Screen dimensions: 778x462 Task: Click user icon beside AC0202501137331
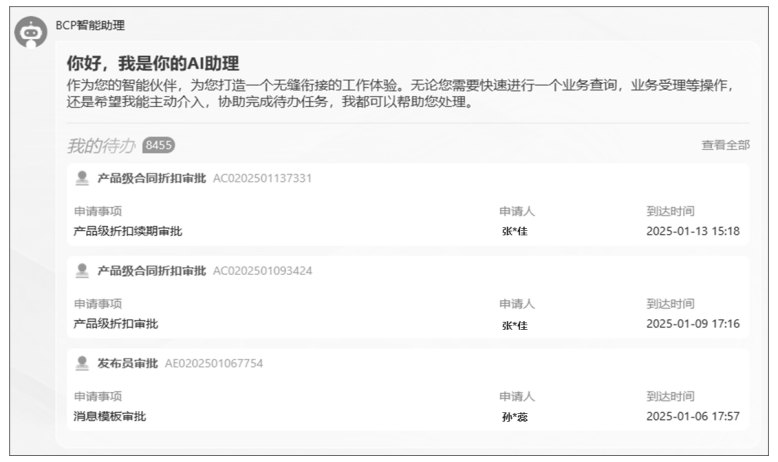pyautogui.click(x=82, y=178)
